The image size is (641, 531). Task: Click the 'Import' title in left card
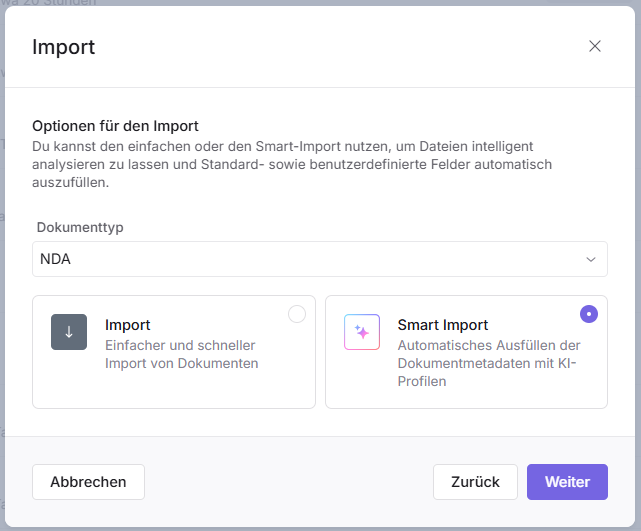(128, 325)
